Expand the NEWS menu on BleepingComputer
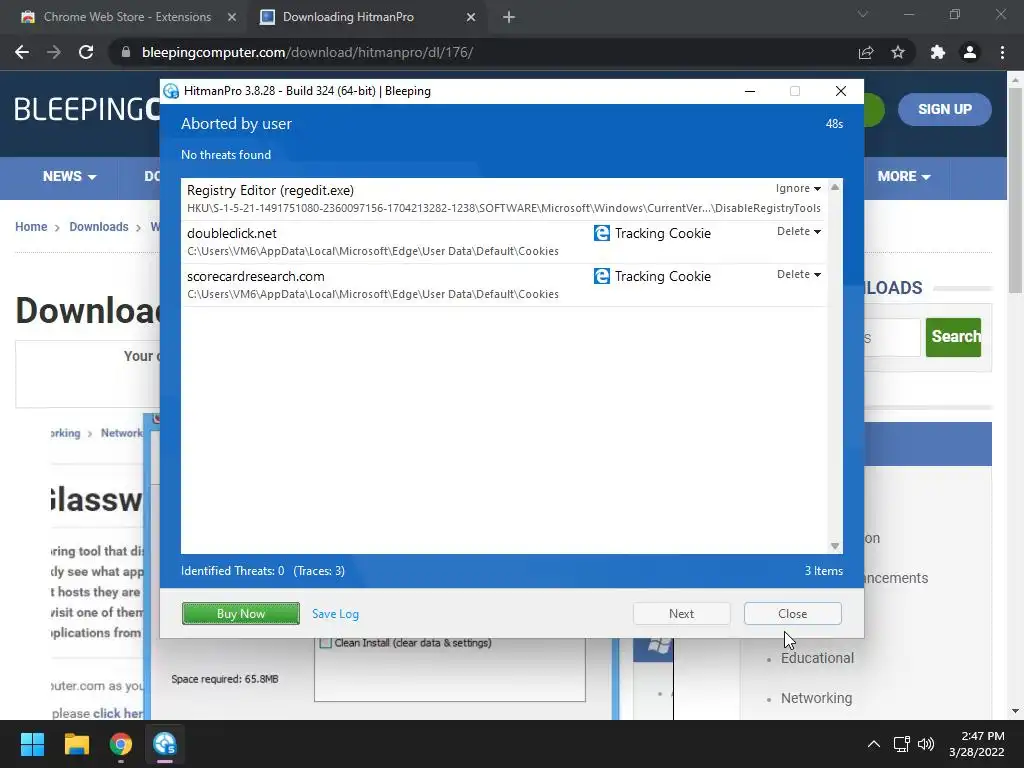 (69, 176)
